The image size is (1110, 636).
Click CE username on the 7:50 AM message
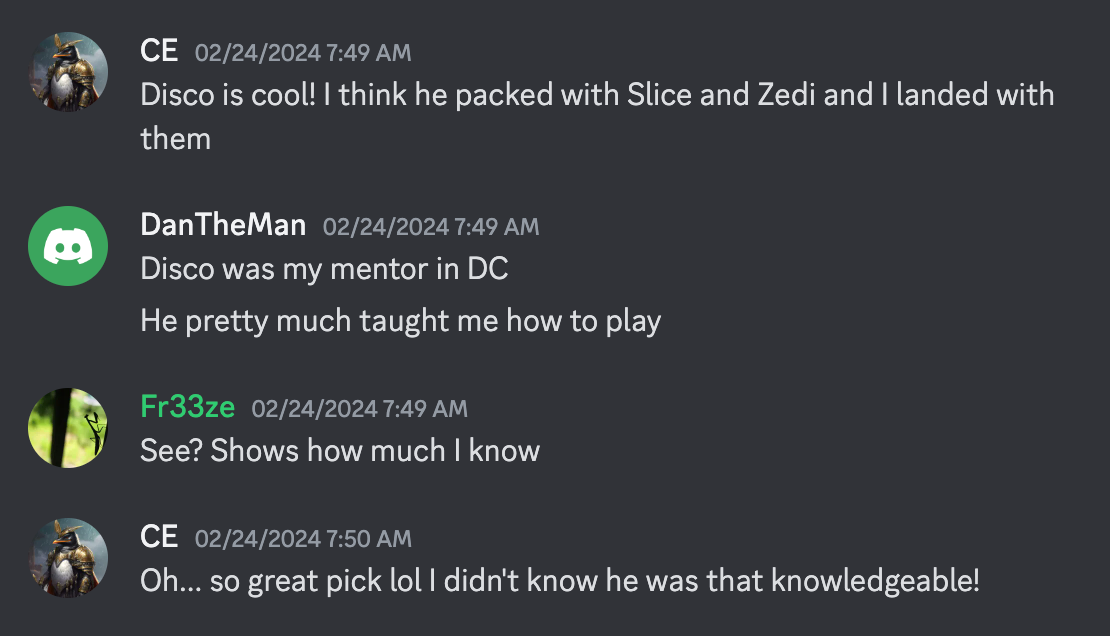[159, 537]
